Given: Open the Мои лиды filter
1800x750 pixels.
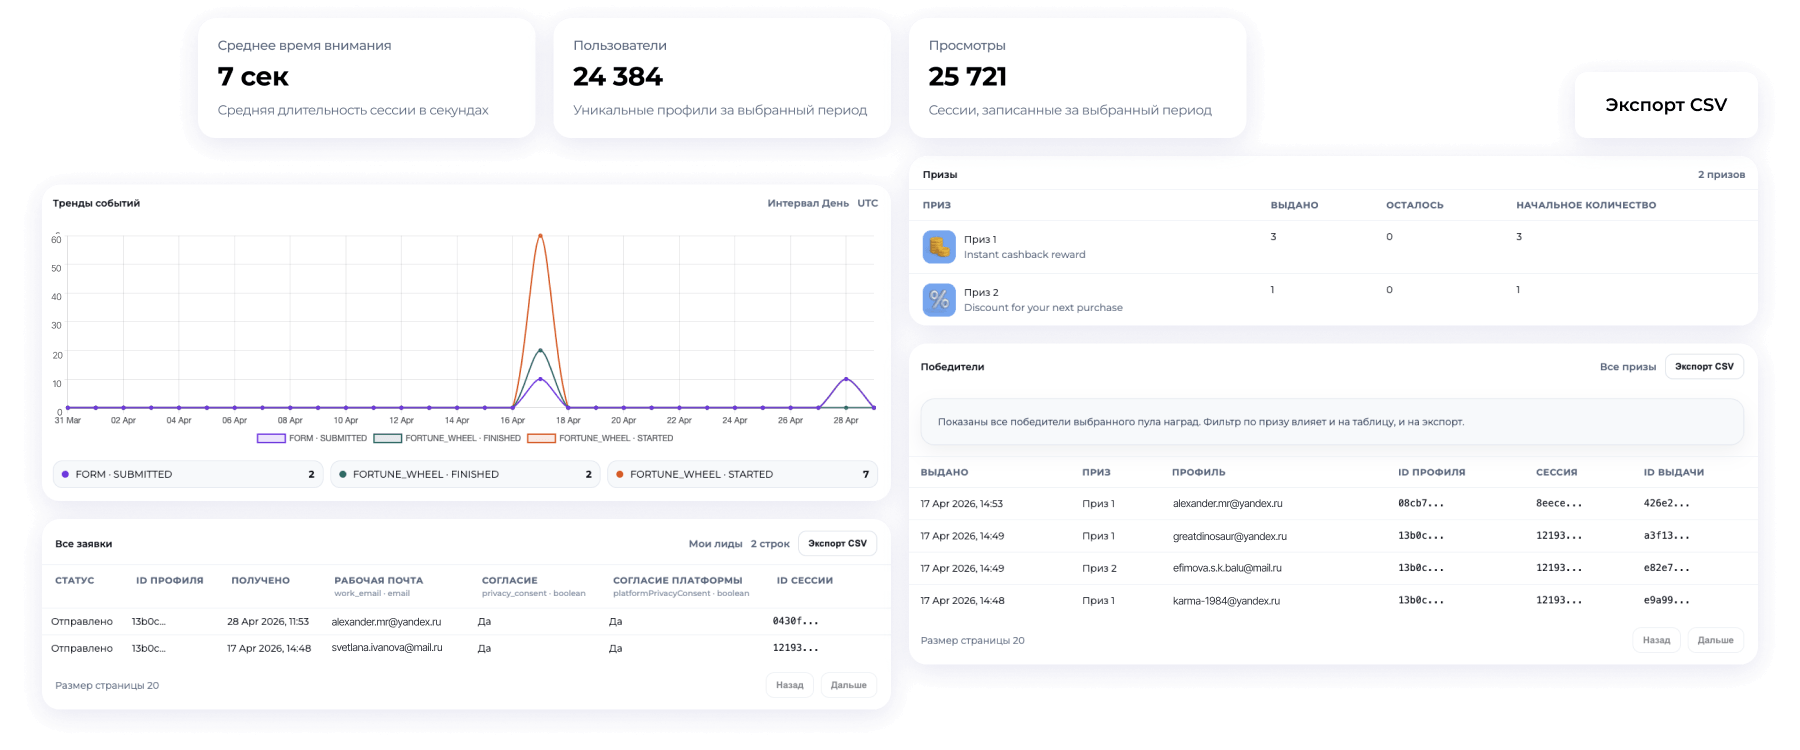Looking at the screenshot, I should click(715, 544).
